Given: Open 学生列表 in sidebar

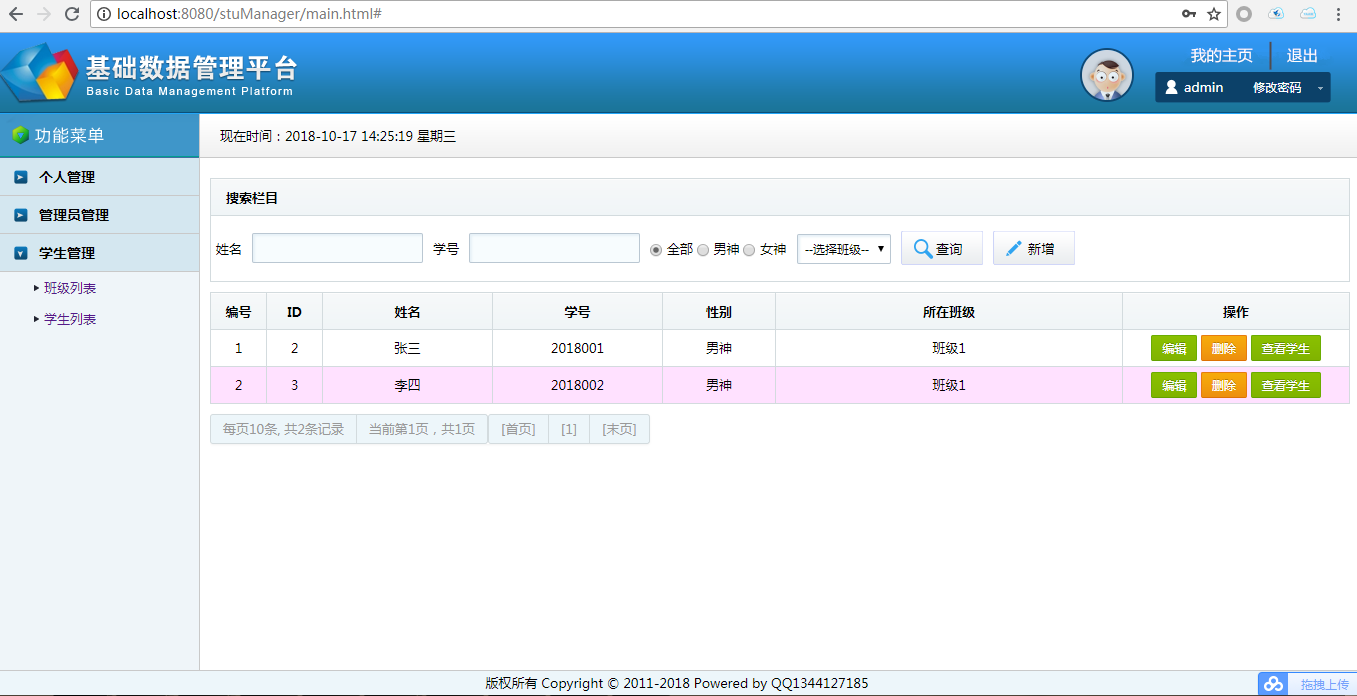Looking at the screenshot, I should pyautogui.click(x=70, y=319).
